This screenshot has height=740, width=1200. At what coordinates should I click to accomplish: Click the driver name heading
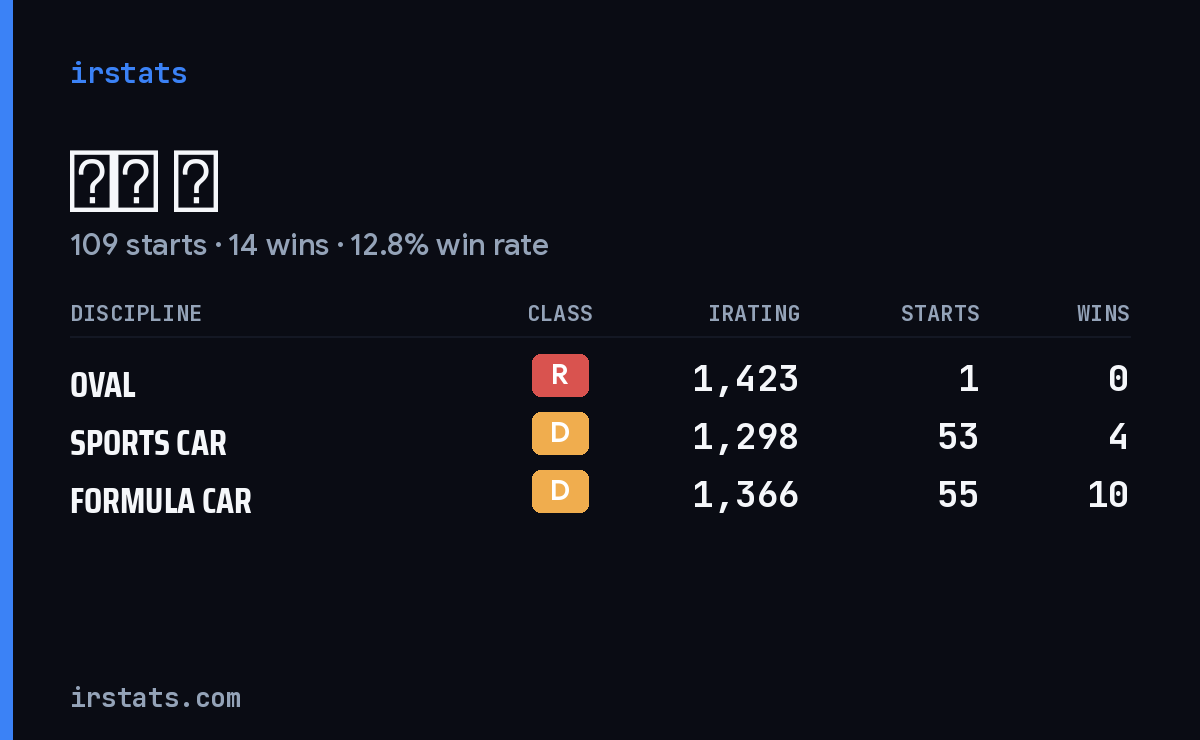pos(144,182)
